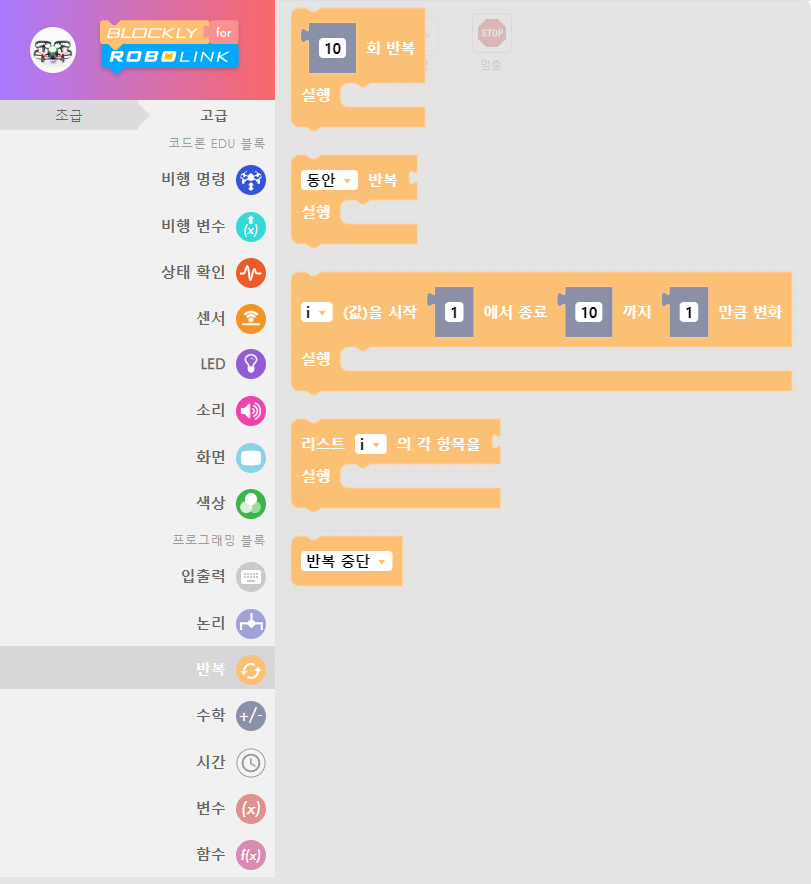Click the 센서 orange sensor icon
Viewport: 811px width, 884px height.
[250, 319]
